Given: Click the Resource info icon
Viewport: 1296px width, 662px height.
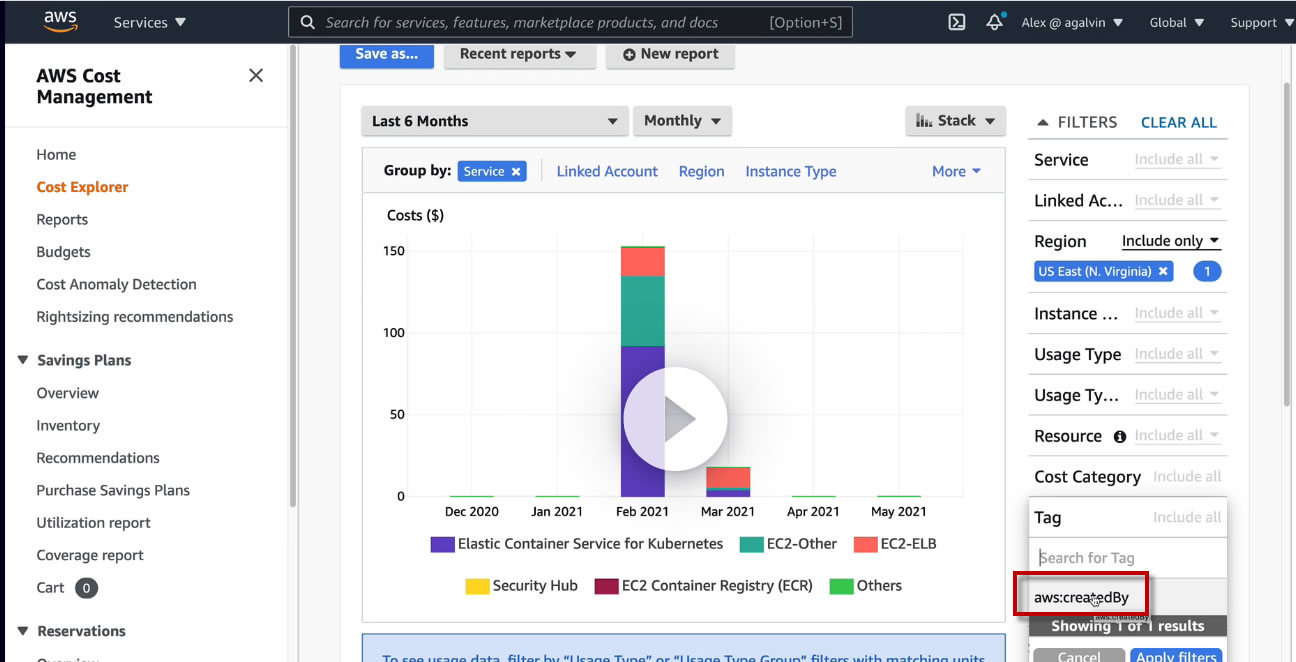Looking at the screenshot, I should 1120,437.
